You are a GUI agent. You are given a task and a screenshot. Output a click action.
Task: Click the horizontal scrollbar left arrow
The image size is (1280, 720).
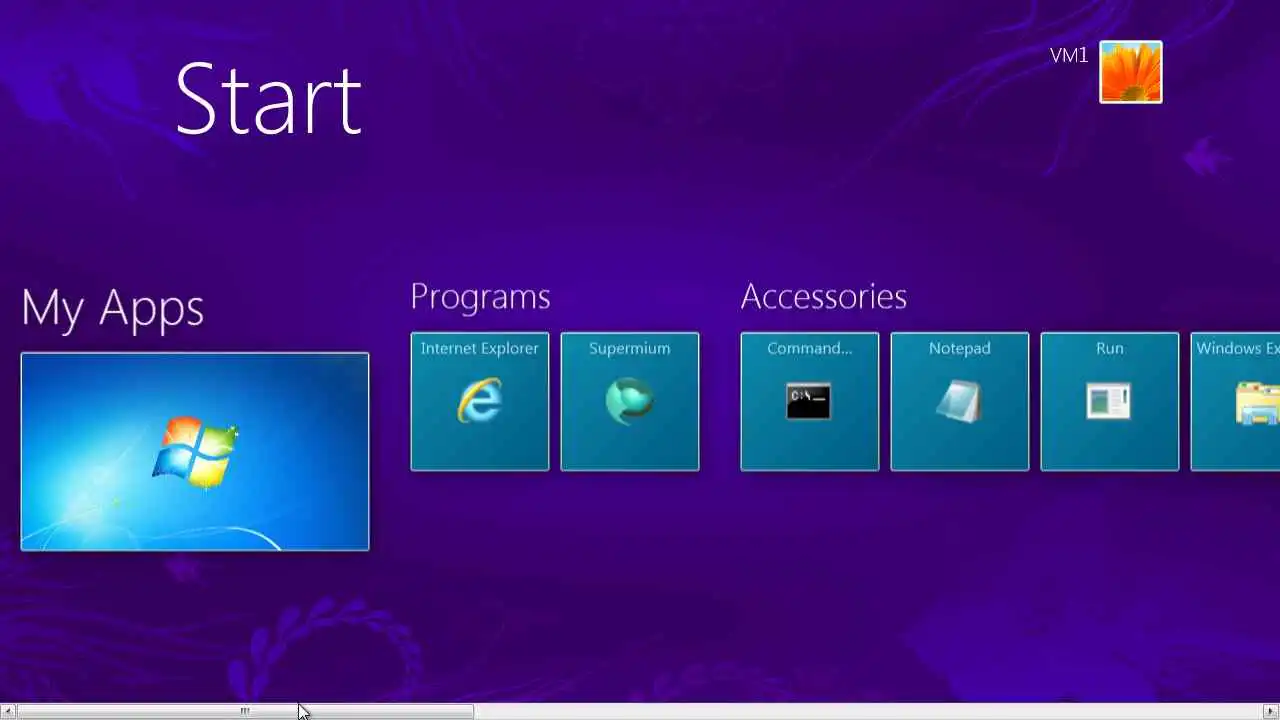(8, 711)
